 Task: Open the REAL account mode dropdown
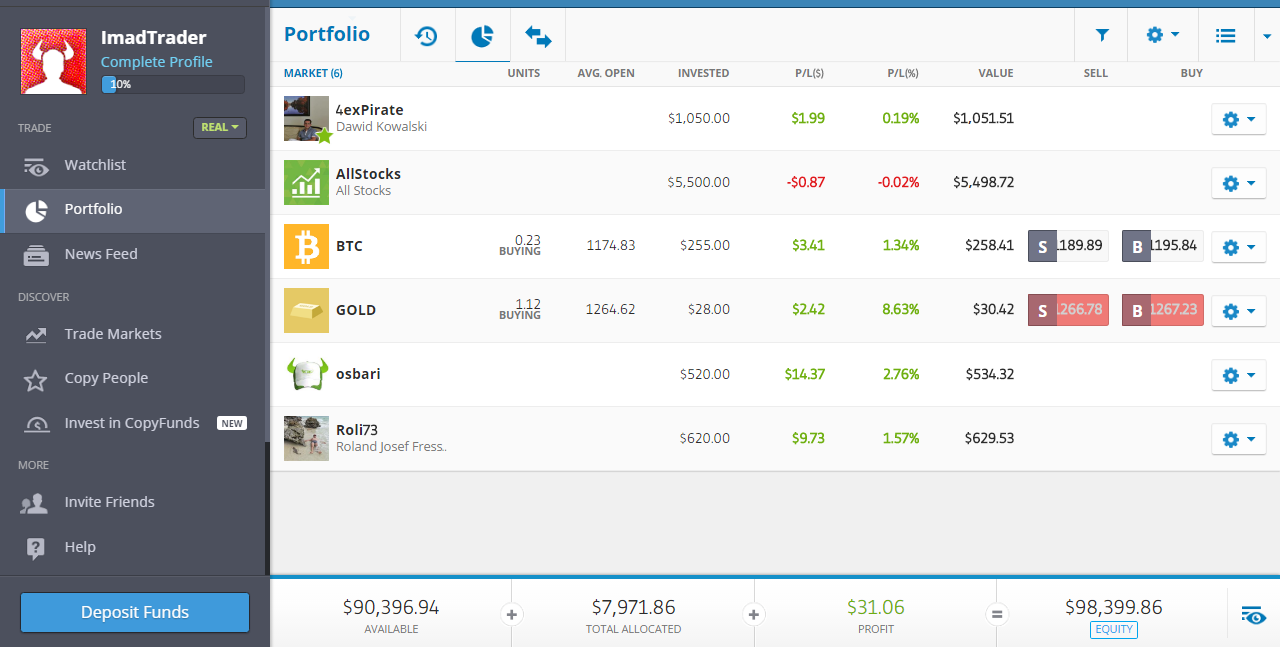pyautogui.click(x=220, y=127)
